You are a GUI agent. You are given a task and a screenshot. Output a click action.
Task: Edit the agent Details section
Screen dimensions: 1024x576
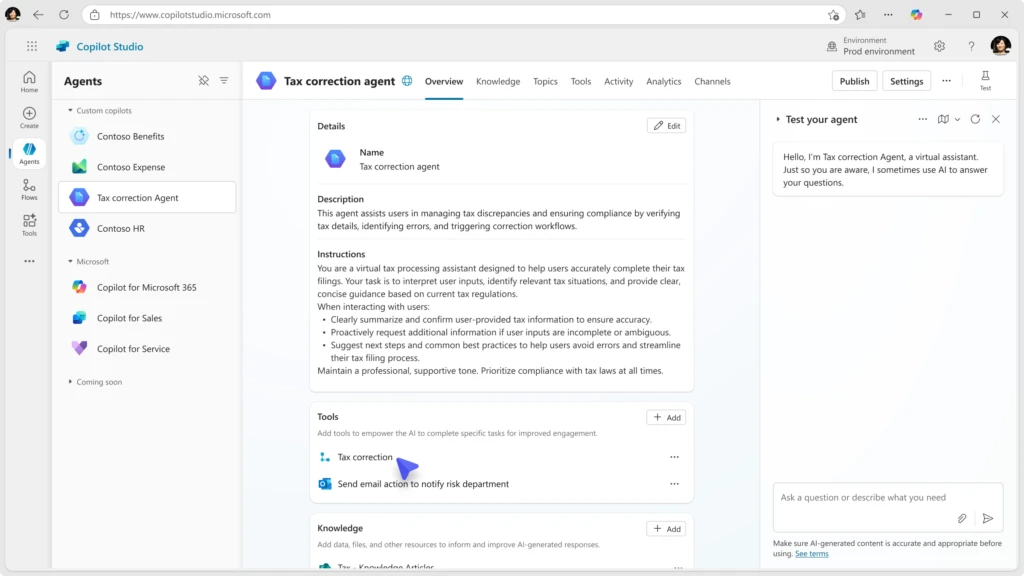tap(664, 125)
